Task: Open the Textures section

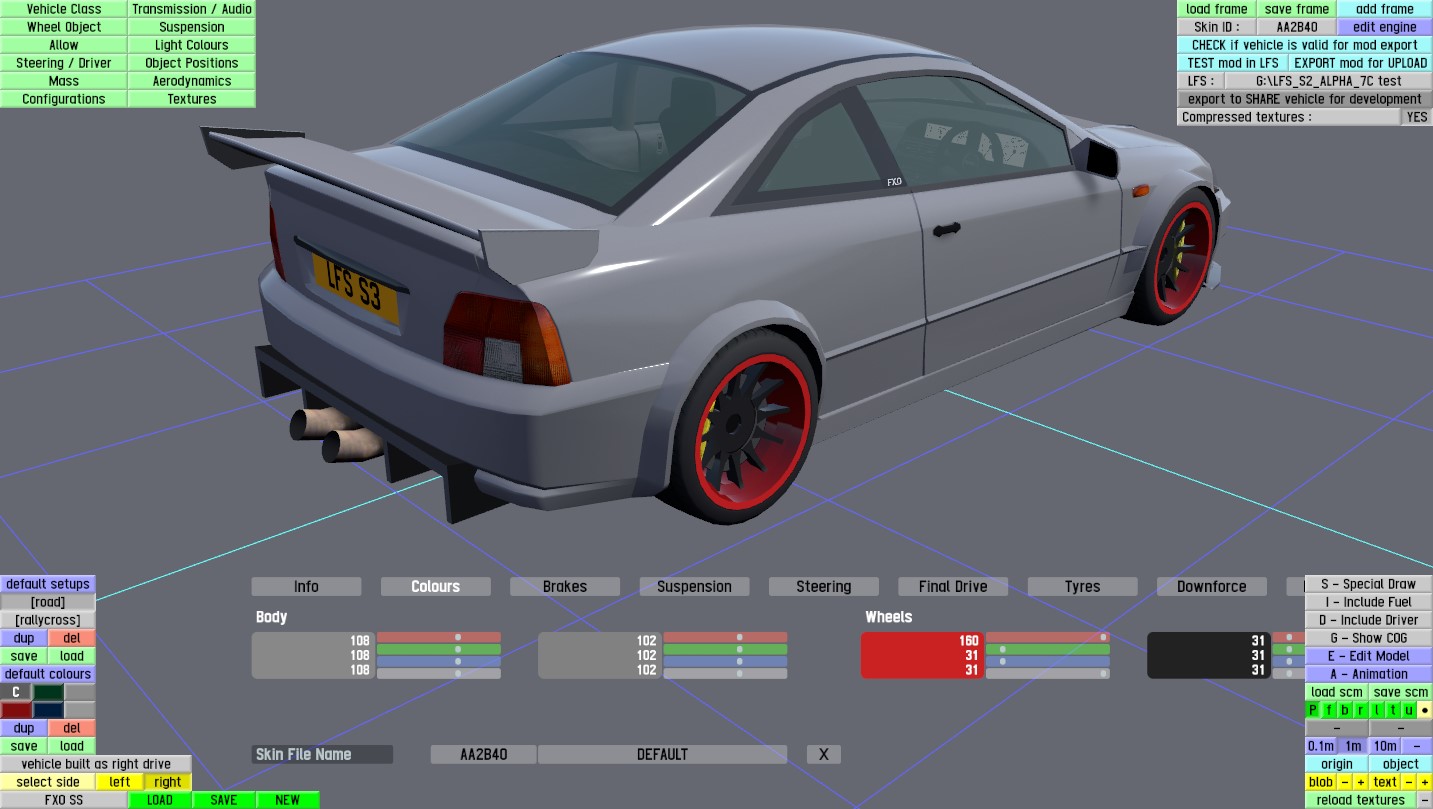Action: tap(192, 99)
